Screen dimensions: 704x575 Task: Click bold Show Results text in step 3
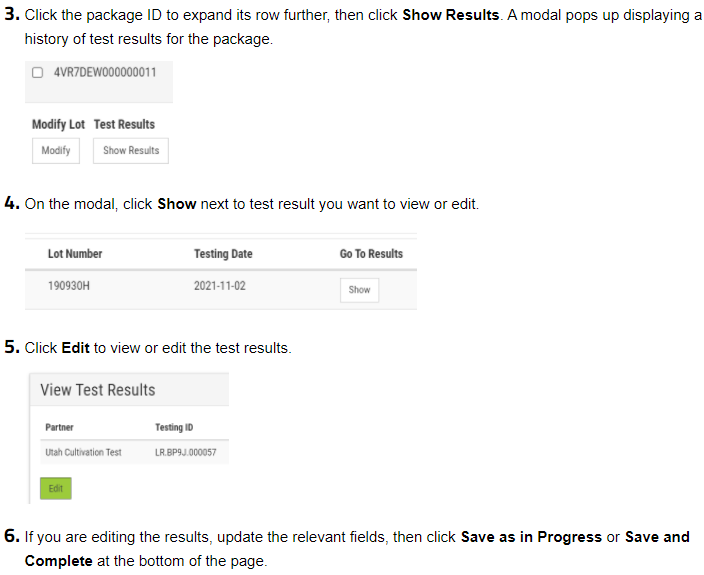(x=451, y=15)
